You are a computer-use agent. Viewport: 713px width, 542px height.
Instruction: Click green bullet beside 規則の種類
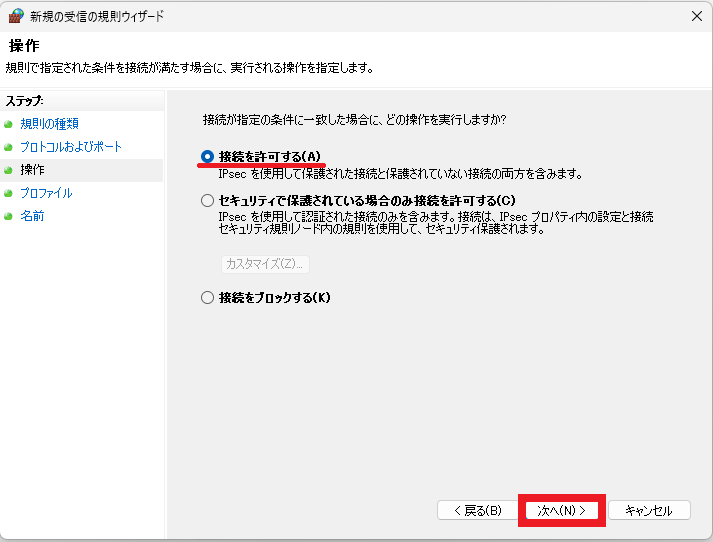click(x=8, y=124)
